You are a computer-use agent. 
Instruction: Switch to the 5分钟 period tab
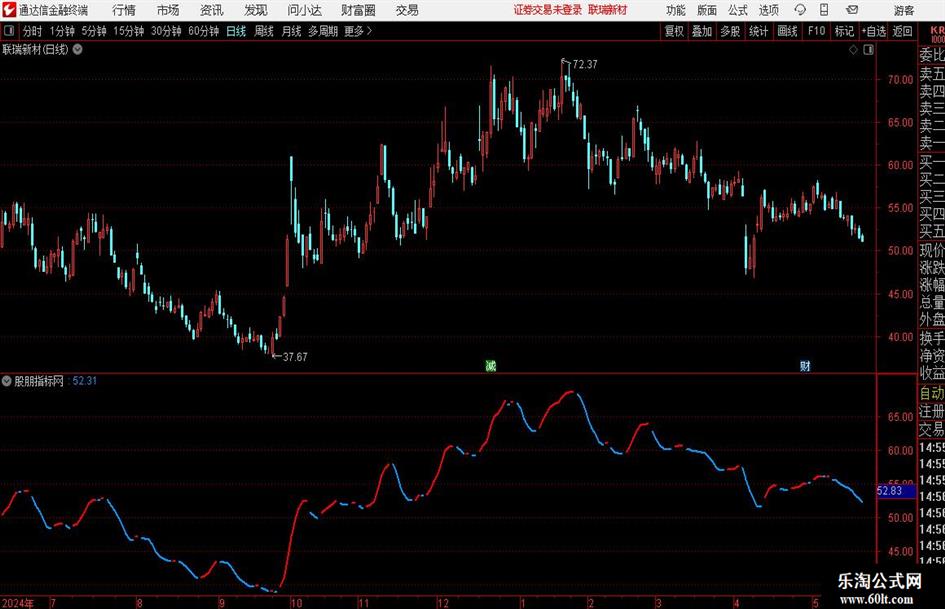(x=94, y=31)
